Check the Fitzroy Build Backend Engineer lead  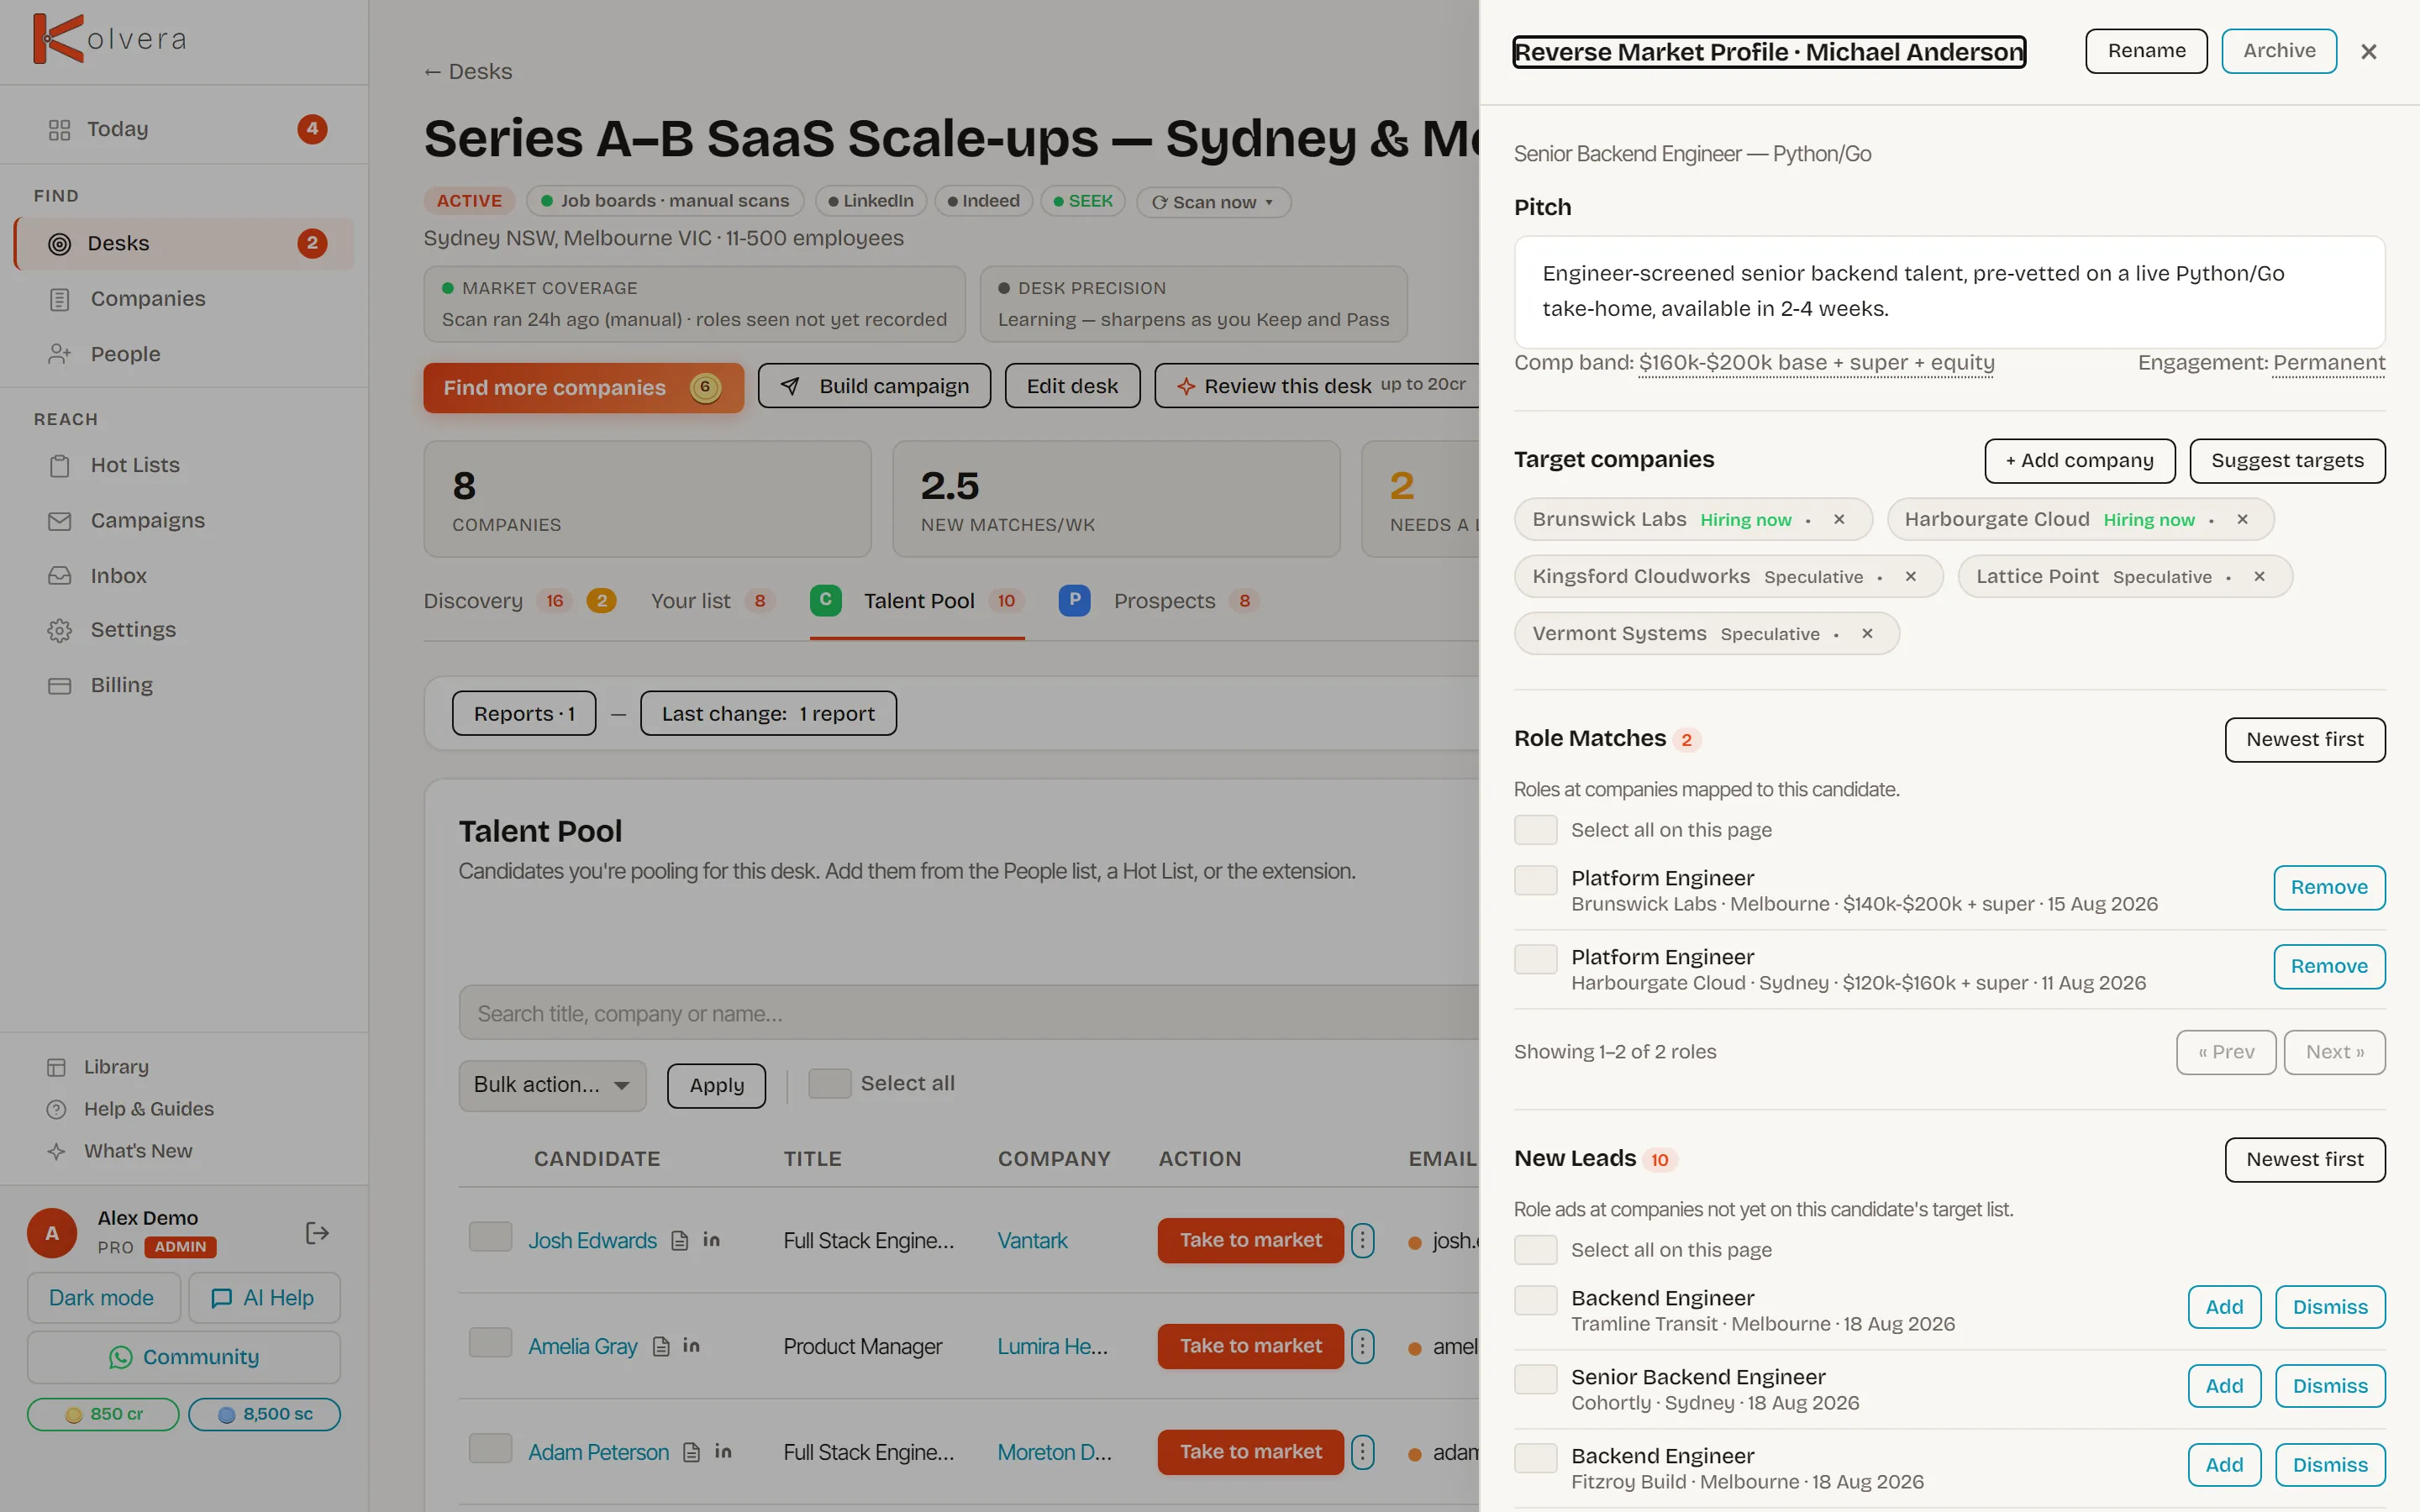[x=1535, y=1458]
